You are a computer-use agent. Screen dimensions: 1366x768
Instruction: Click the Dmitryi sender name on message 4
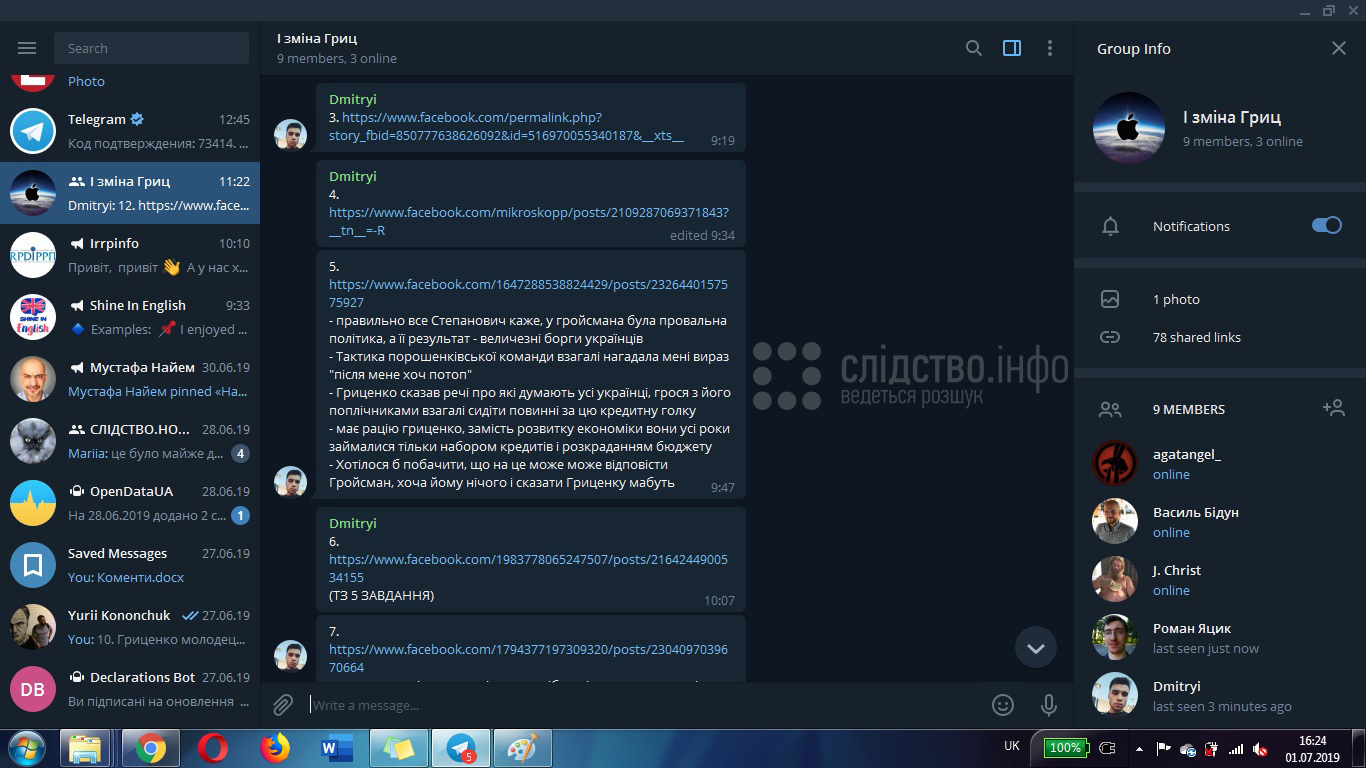pyautogui.click(x=353, y=176)
